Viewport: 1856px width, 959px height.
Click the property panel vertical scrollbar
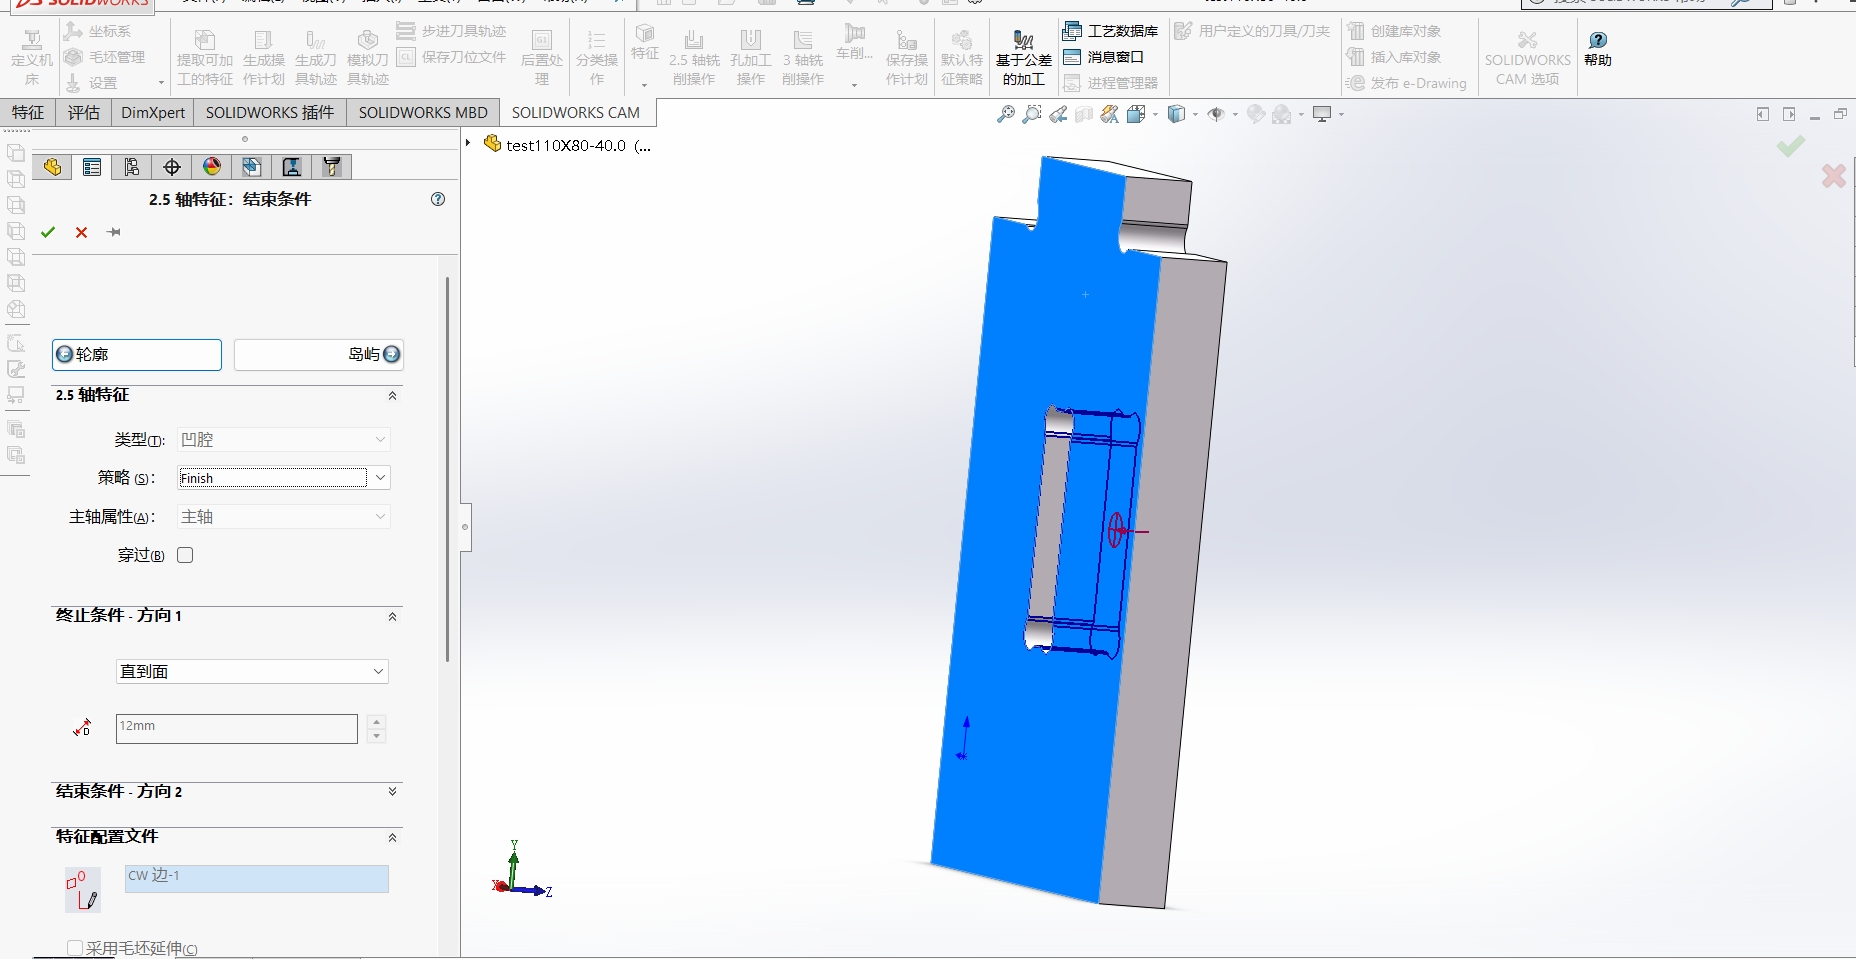(447, 469)
